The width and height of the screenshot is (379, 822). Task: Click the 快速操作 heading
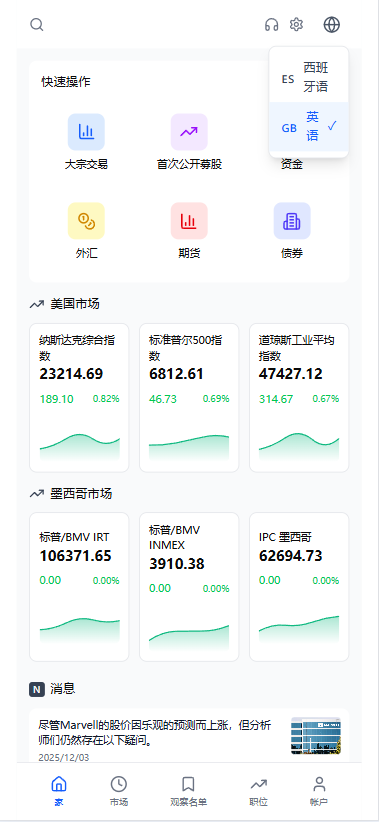66,82
